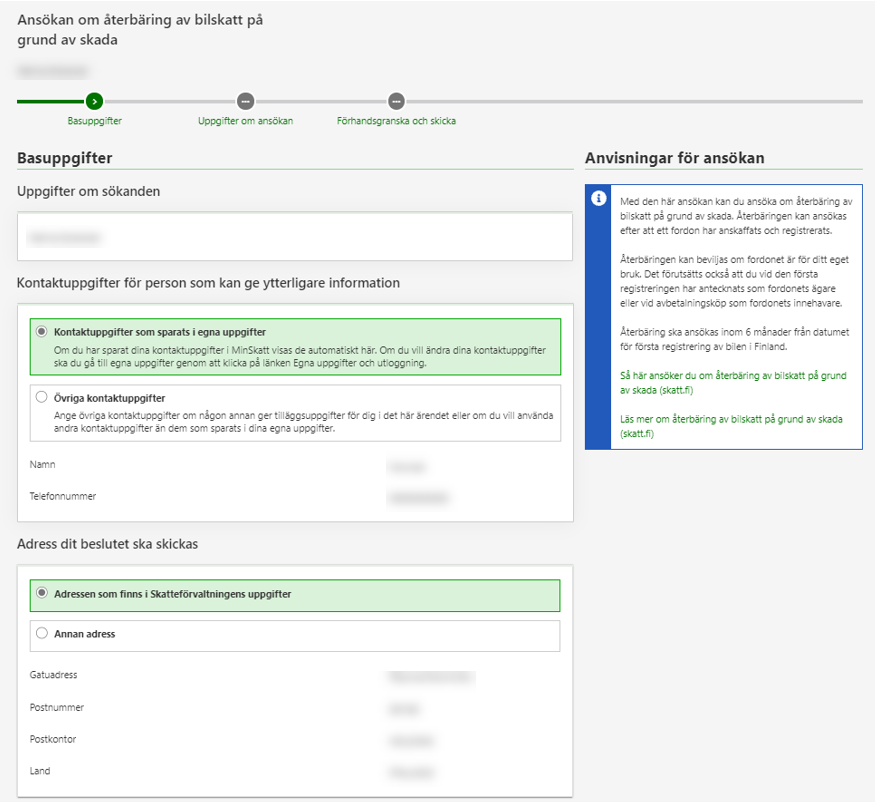Click the blurred applicant name box
The height and width of the screenshot is (802, 875).
pos(294,238)
